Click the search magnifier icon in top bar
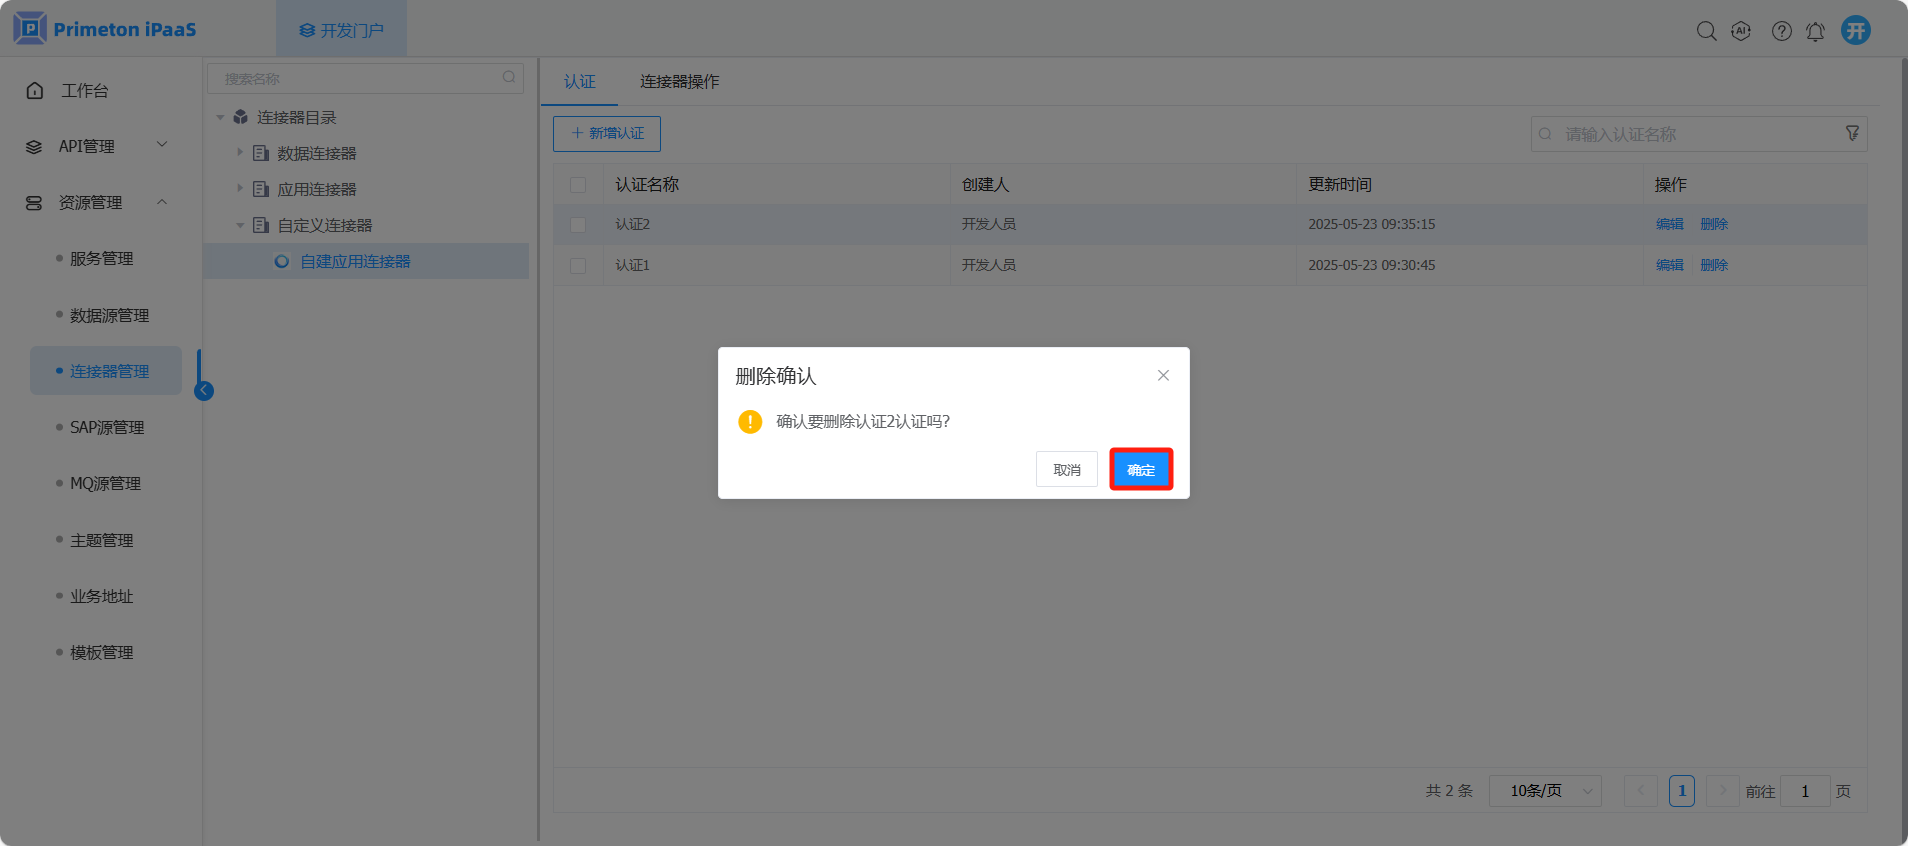The image size is (1908, 846). [x=1706, y=31]
